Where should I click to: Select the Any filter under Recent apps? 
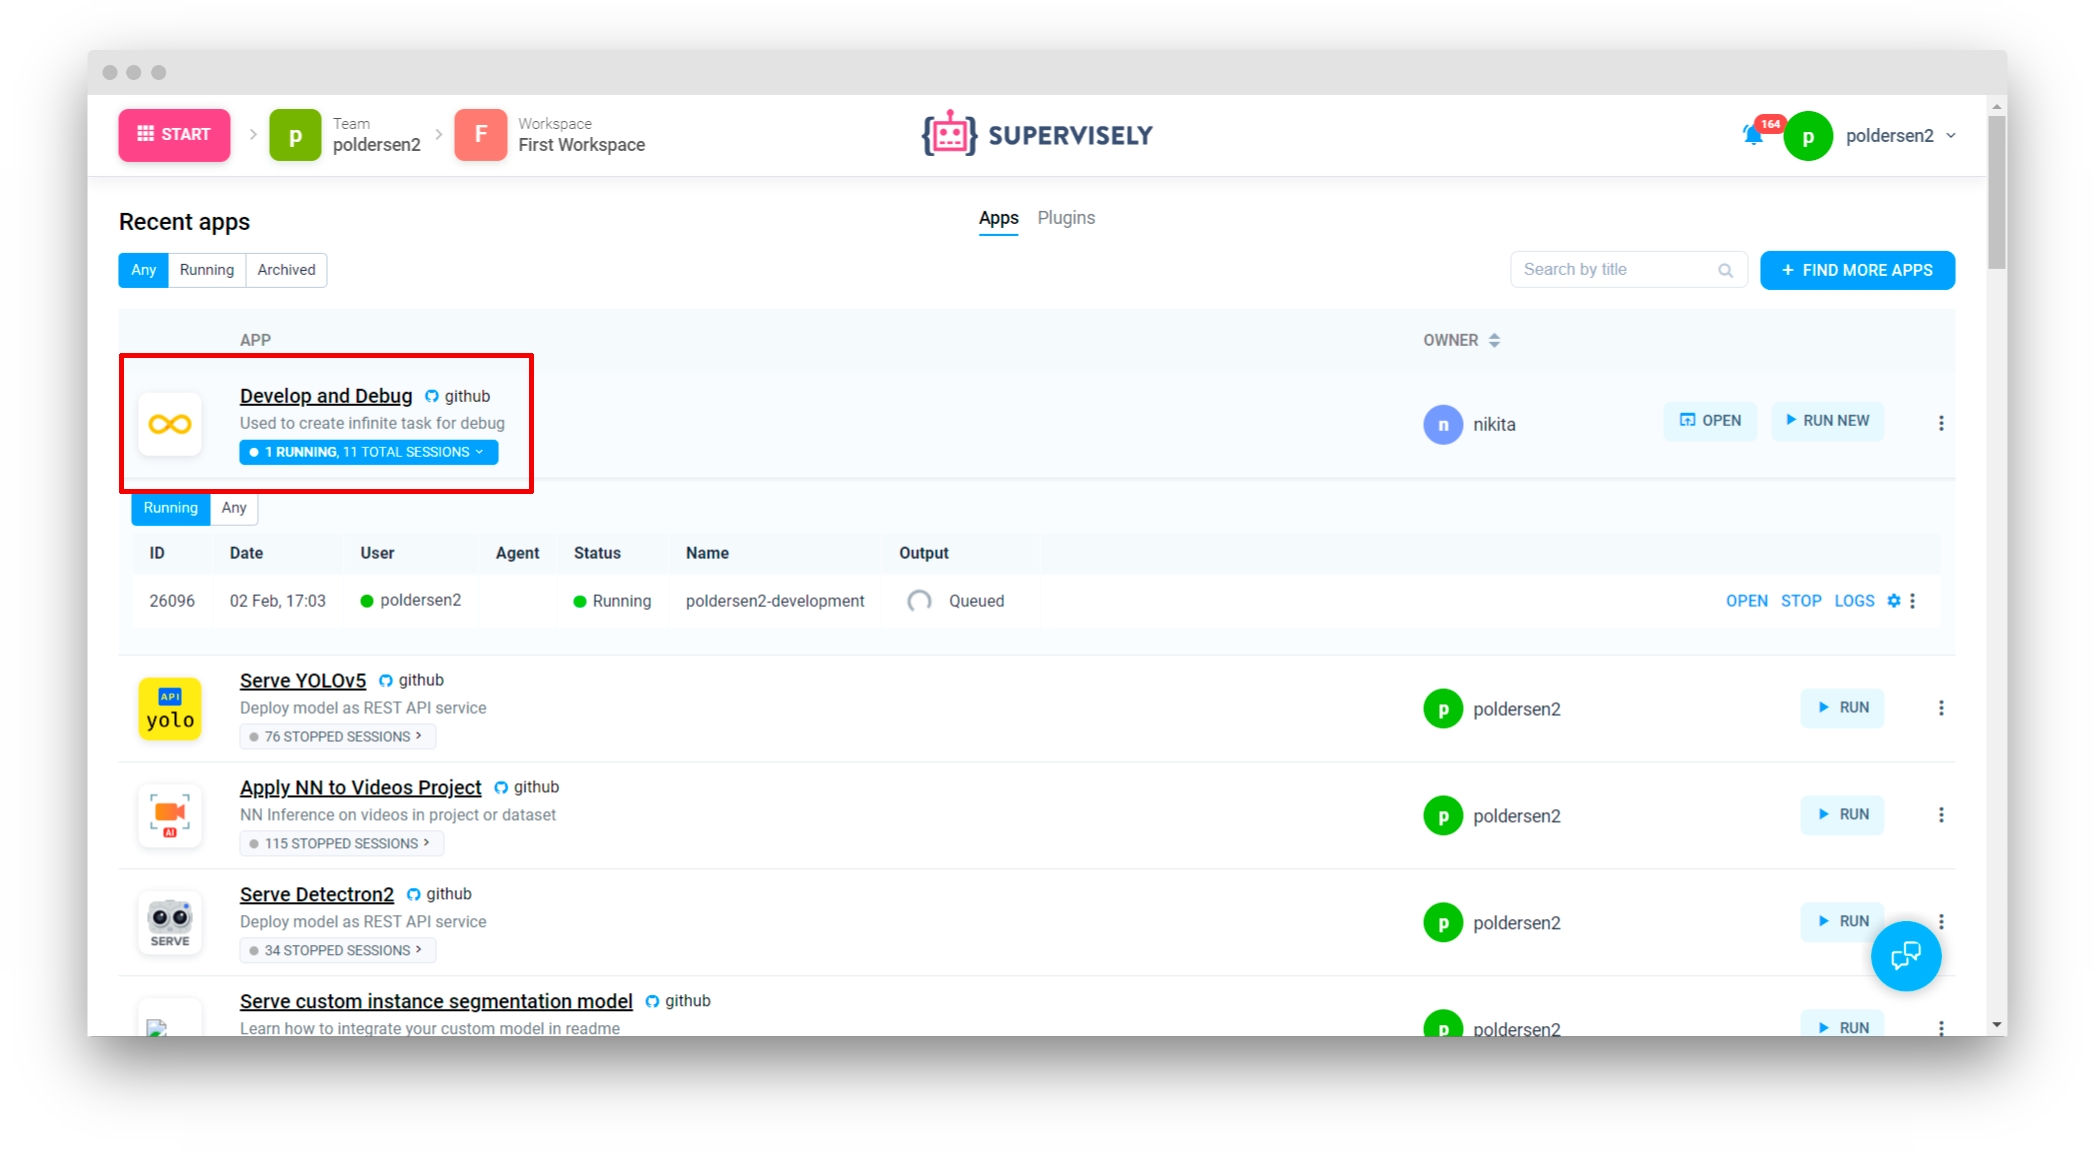[143, 270]
